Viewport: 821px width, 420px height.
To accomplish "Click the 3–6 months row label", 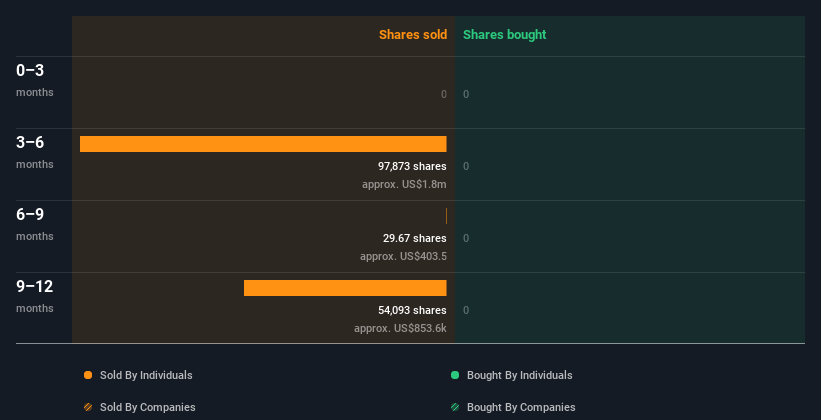I will click(35, 152).
